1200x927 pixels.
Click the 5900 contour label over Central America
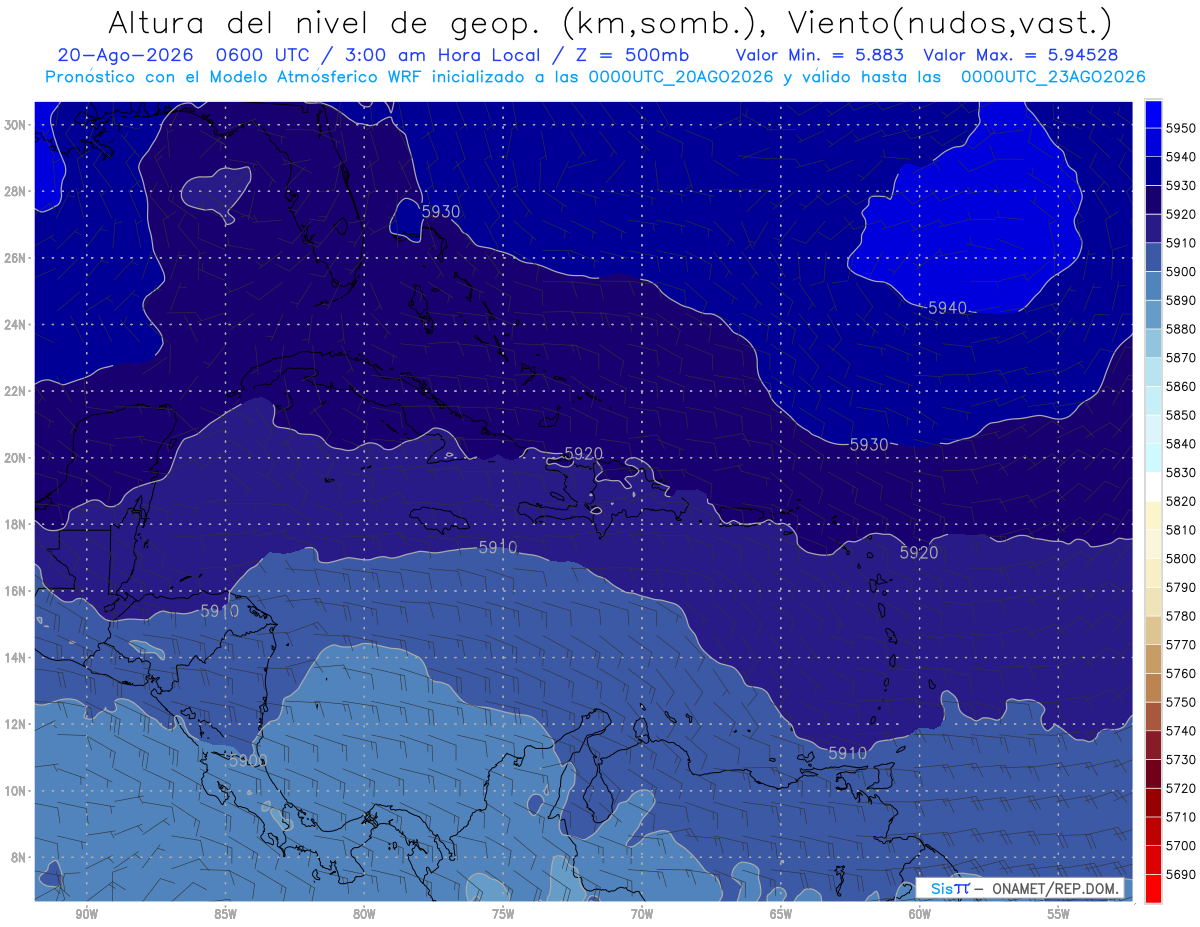tap(247, 761)
